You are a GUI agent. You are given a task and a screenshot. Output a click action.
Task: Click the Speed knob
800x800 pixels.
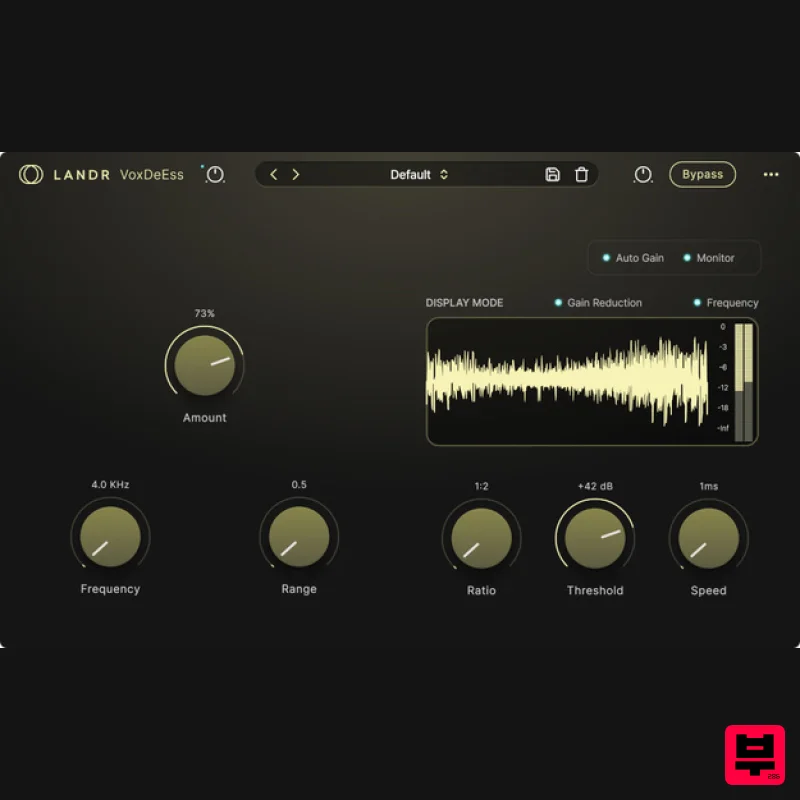tap(708, 538)
